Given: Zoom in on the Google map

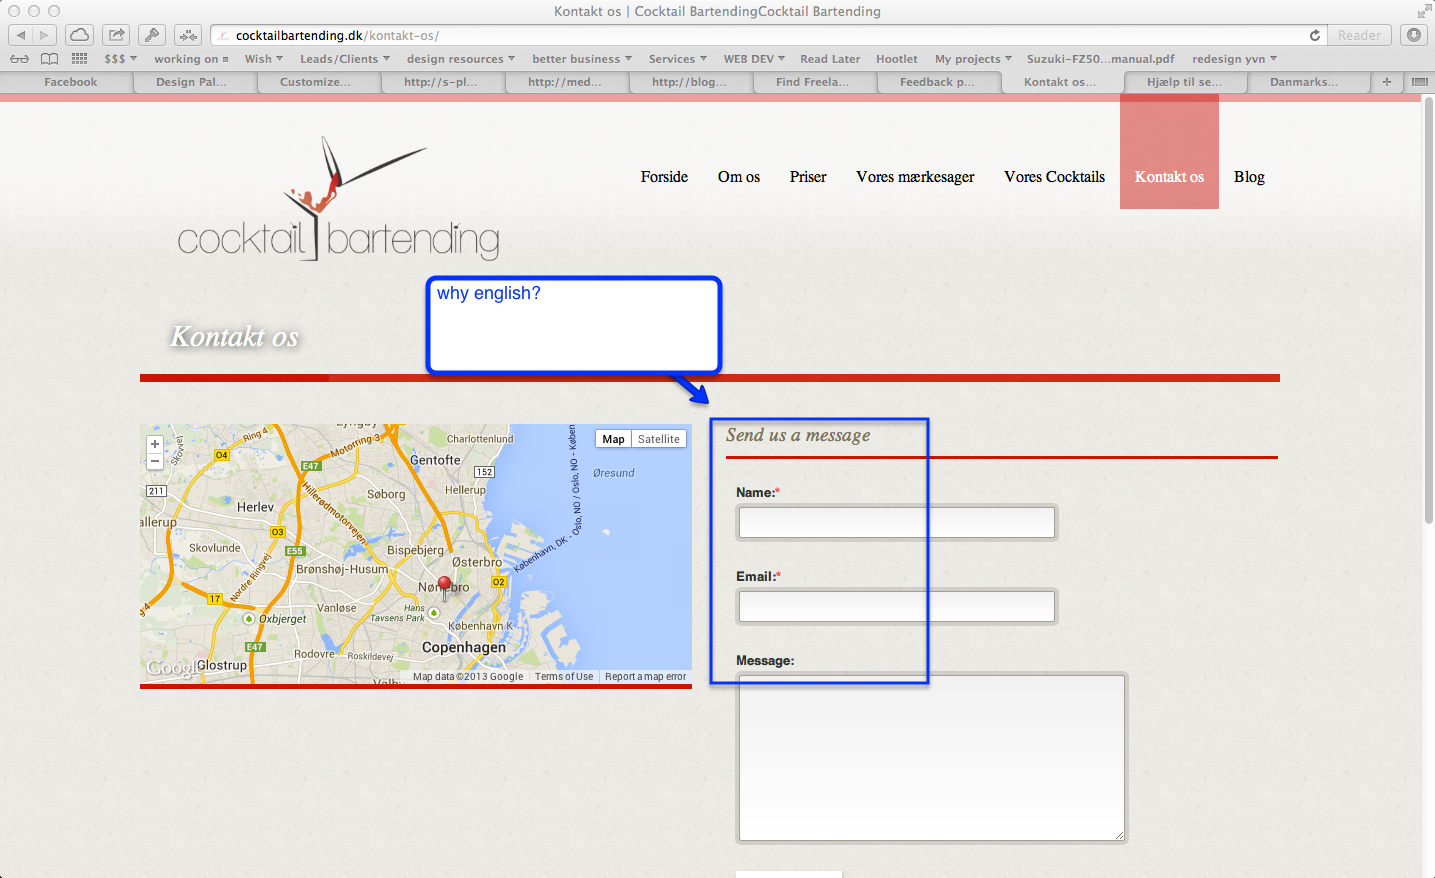Looking at the screenshot, I should click(x=155, y=444).
